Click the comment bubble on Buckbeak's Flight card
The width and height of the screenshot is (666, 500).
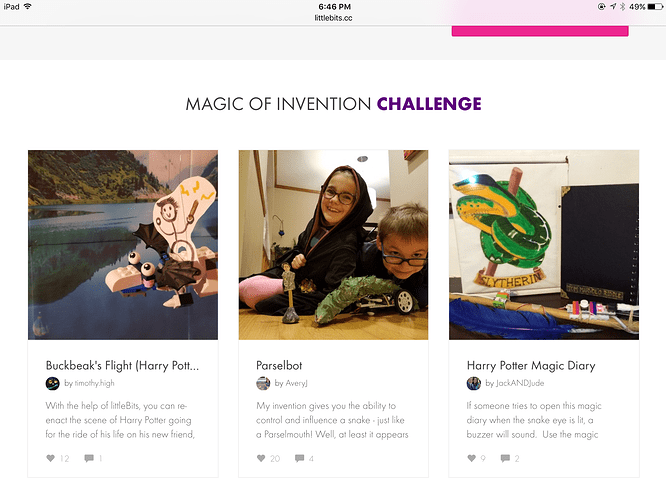point(89,458)
